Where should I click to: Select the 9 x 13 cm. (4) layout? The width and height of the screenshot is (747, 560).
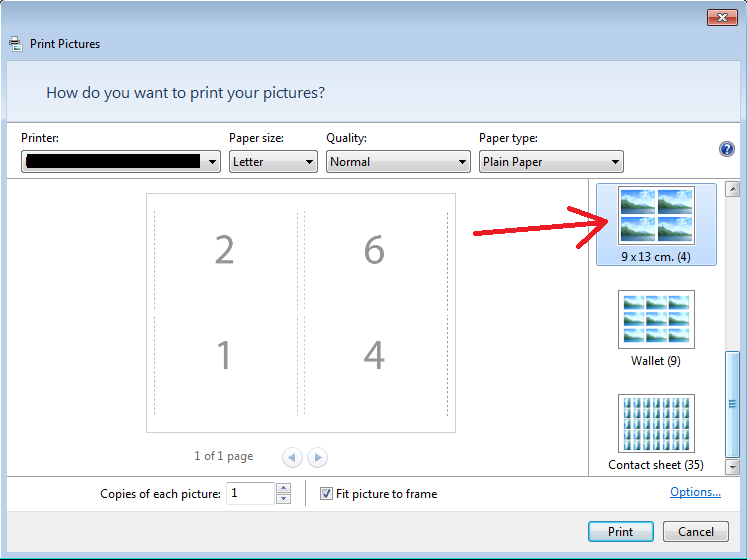point(656,224)
